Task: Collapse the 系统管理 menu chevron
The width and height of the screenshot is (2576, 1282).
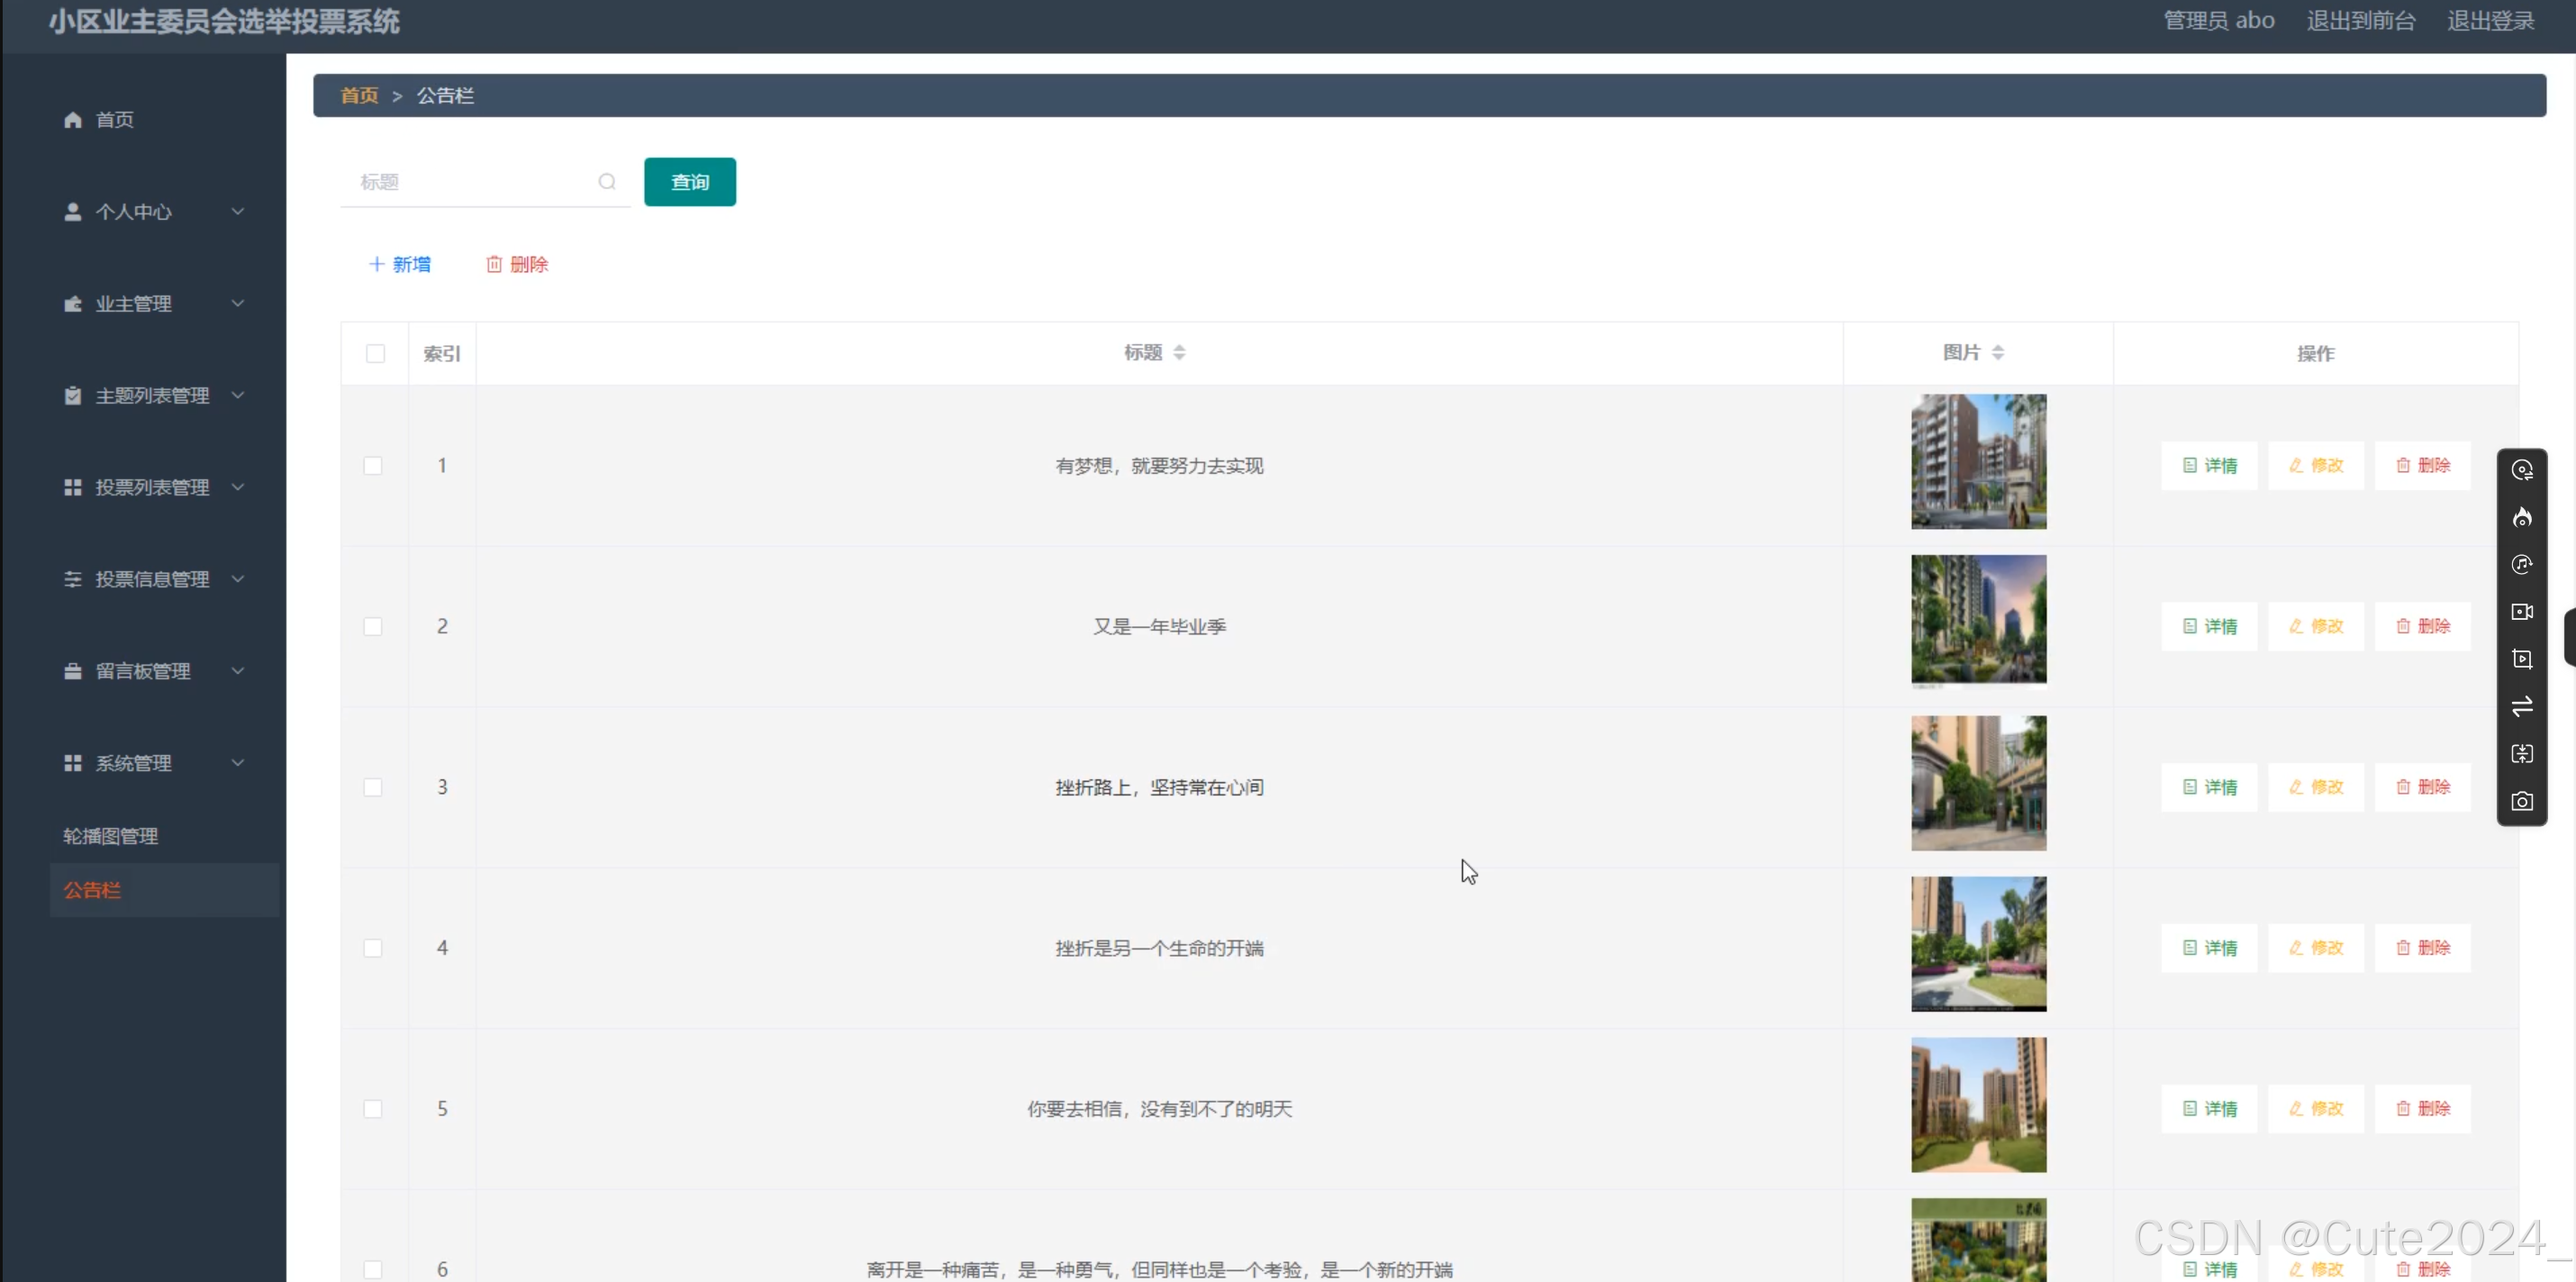Action: click(x=238, y=764)
